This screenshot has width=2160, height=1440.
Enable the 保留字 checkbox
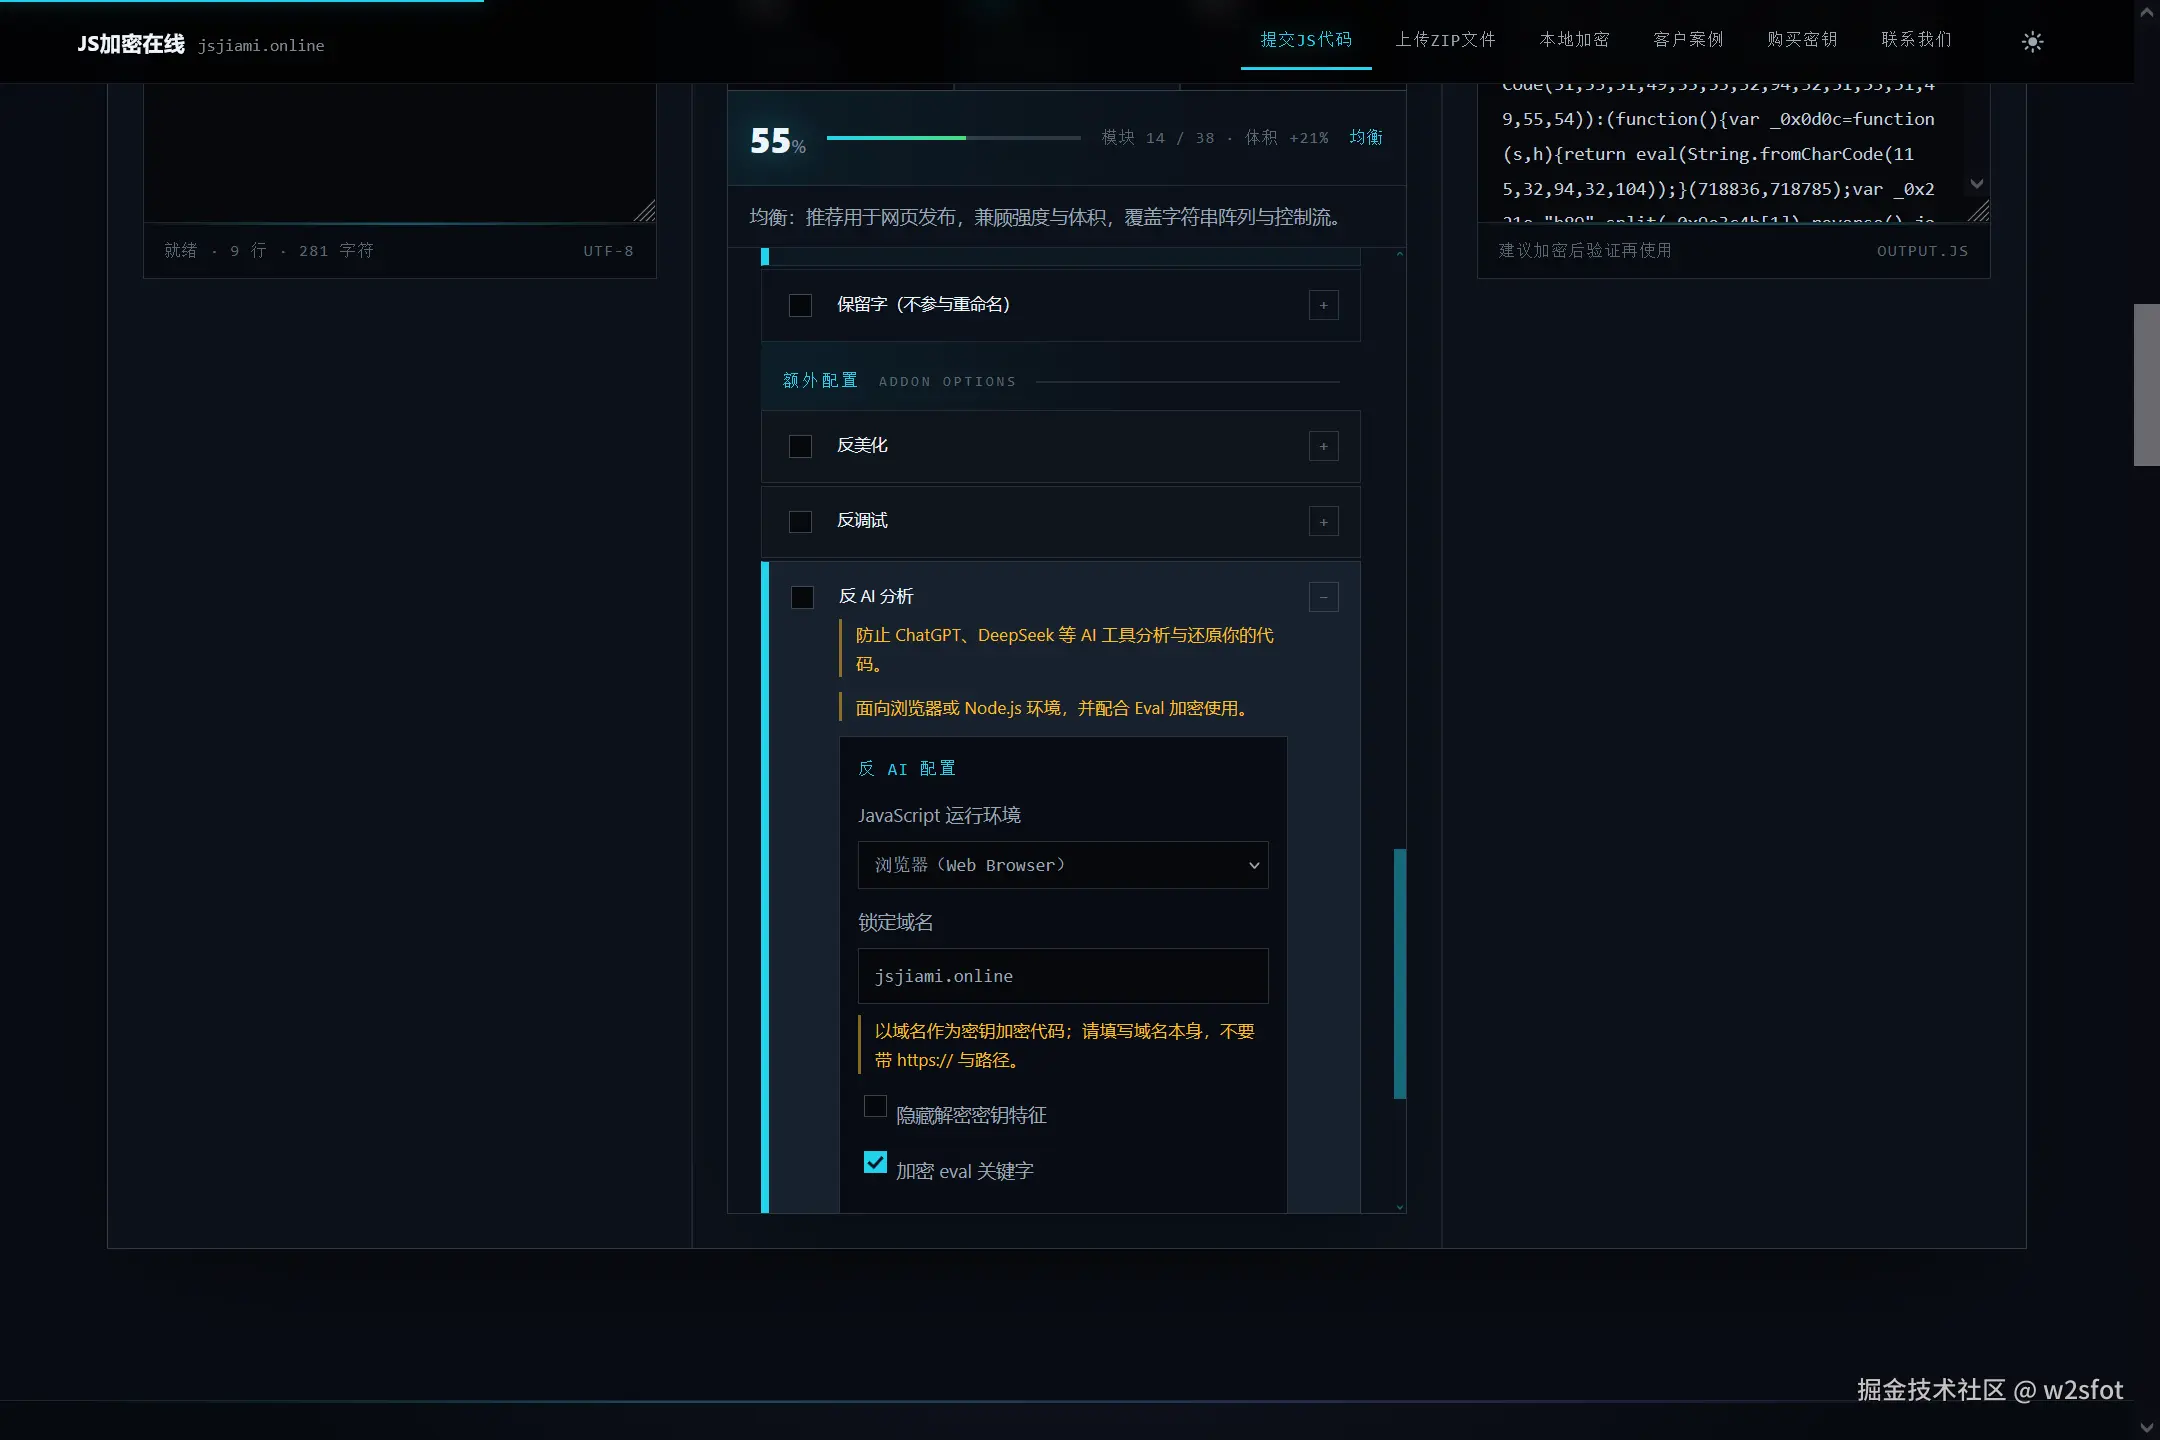800,305
